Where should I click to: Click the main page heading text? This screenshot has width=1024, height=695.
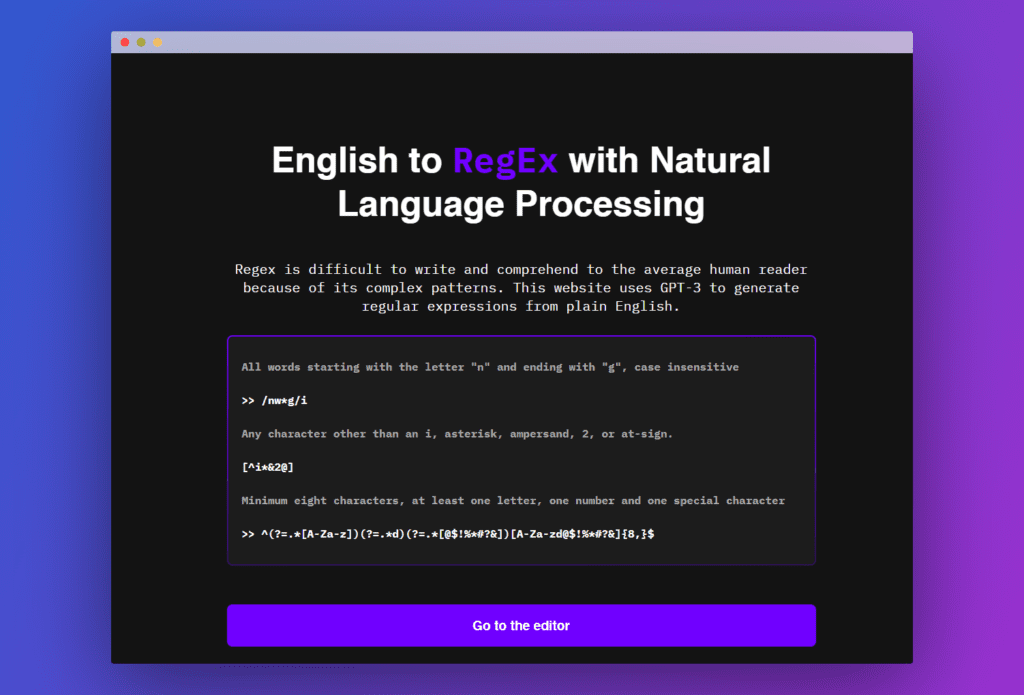pos(520,182)
